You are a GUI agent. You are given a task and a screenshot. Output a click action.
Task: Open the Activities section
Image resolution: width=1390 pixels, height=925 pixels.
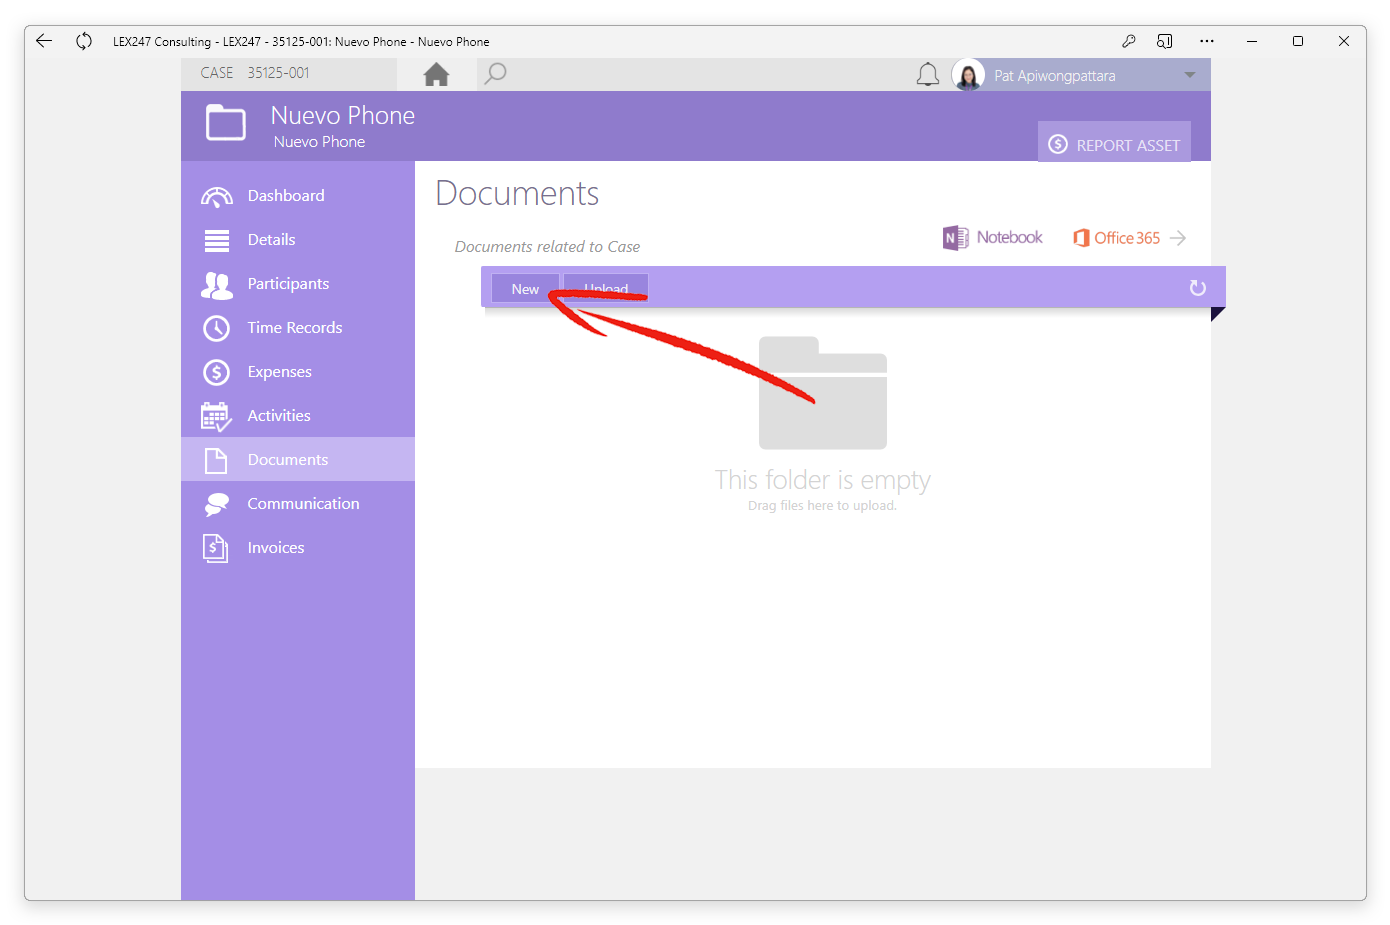point(298,415)
